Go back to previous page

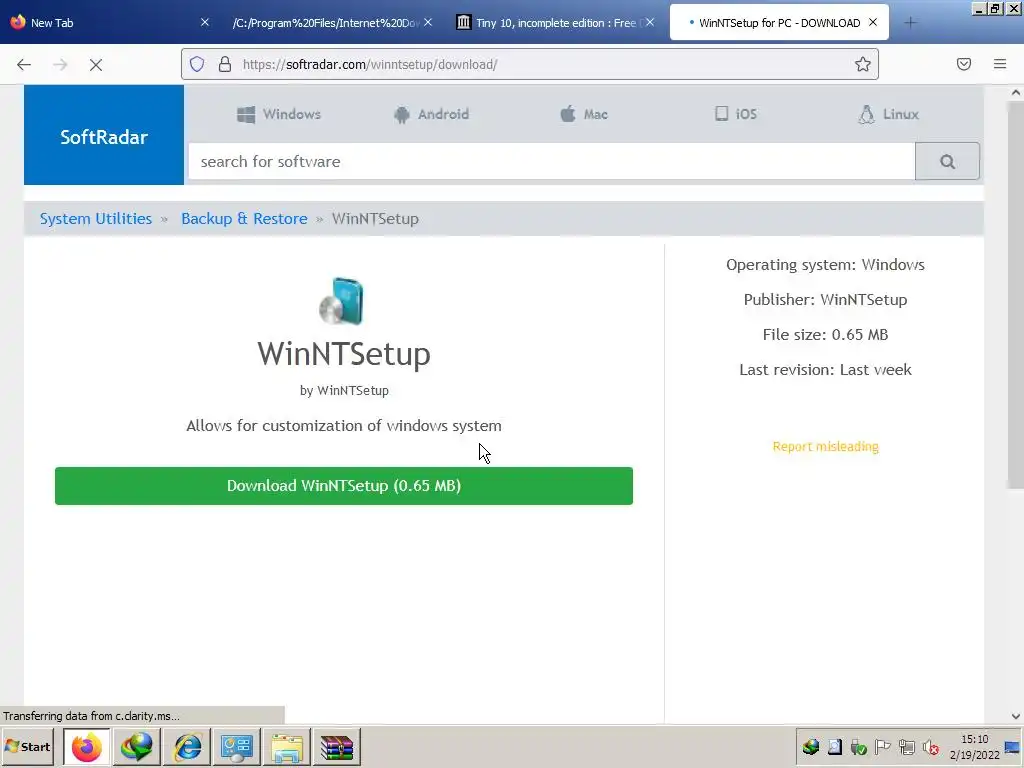click(x=24, y=65)
